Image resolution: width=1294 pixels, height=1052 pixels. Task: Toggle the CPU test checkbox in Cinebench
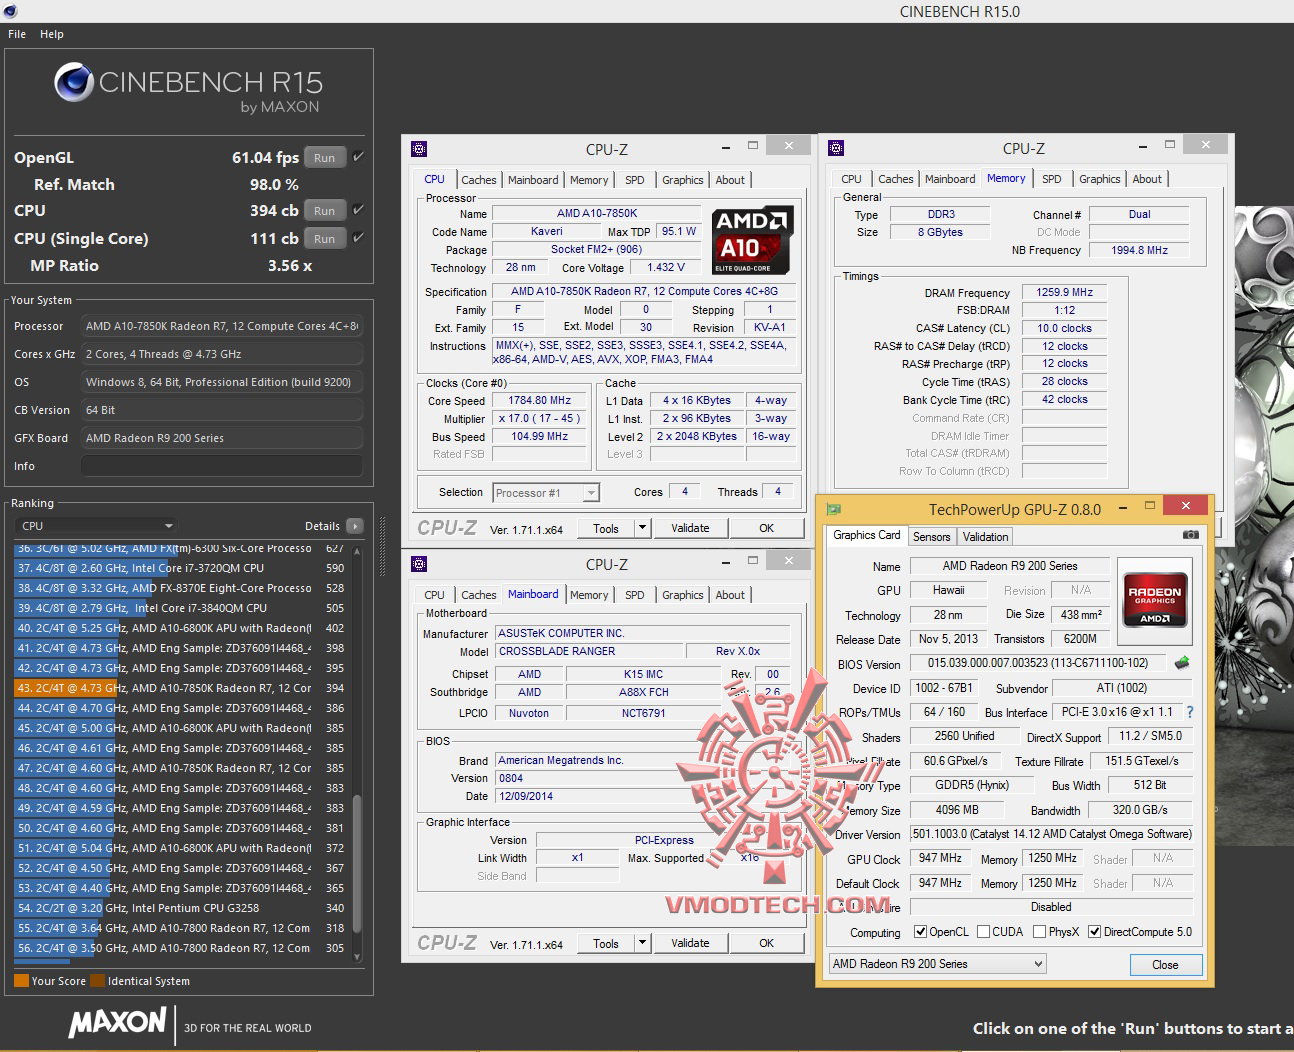coord(358,210)
